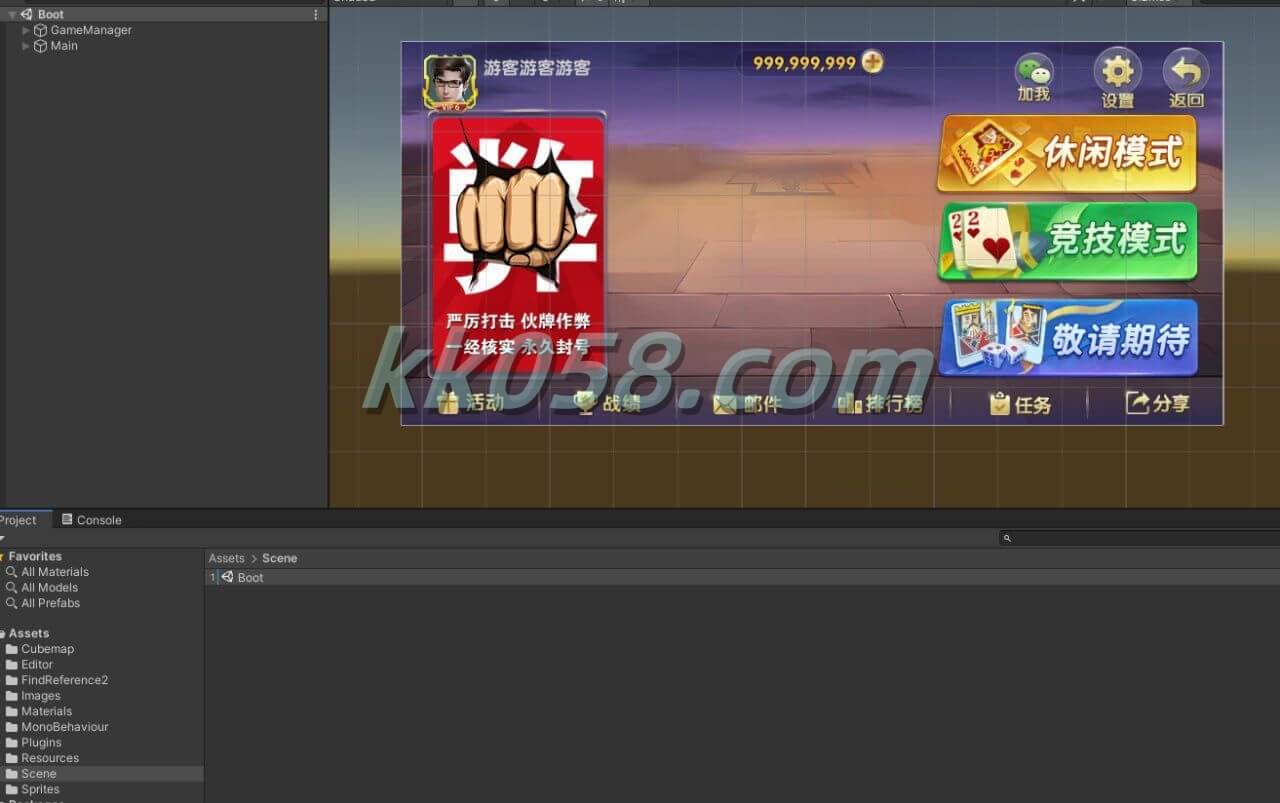Expand the GameManager object
The height and width of the screenshot is (803, 1280).
click(x=26, y=30)
